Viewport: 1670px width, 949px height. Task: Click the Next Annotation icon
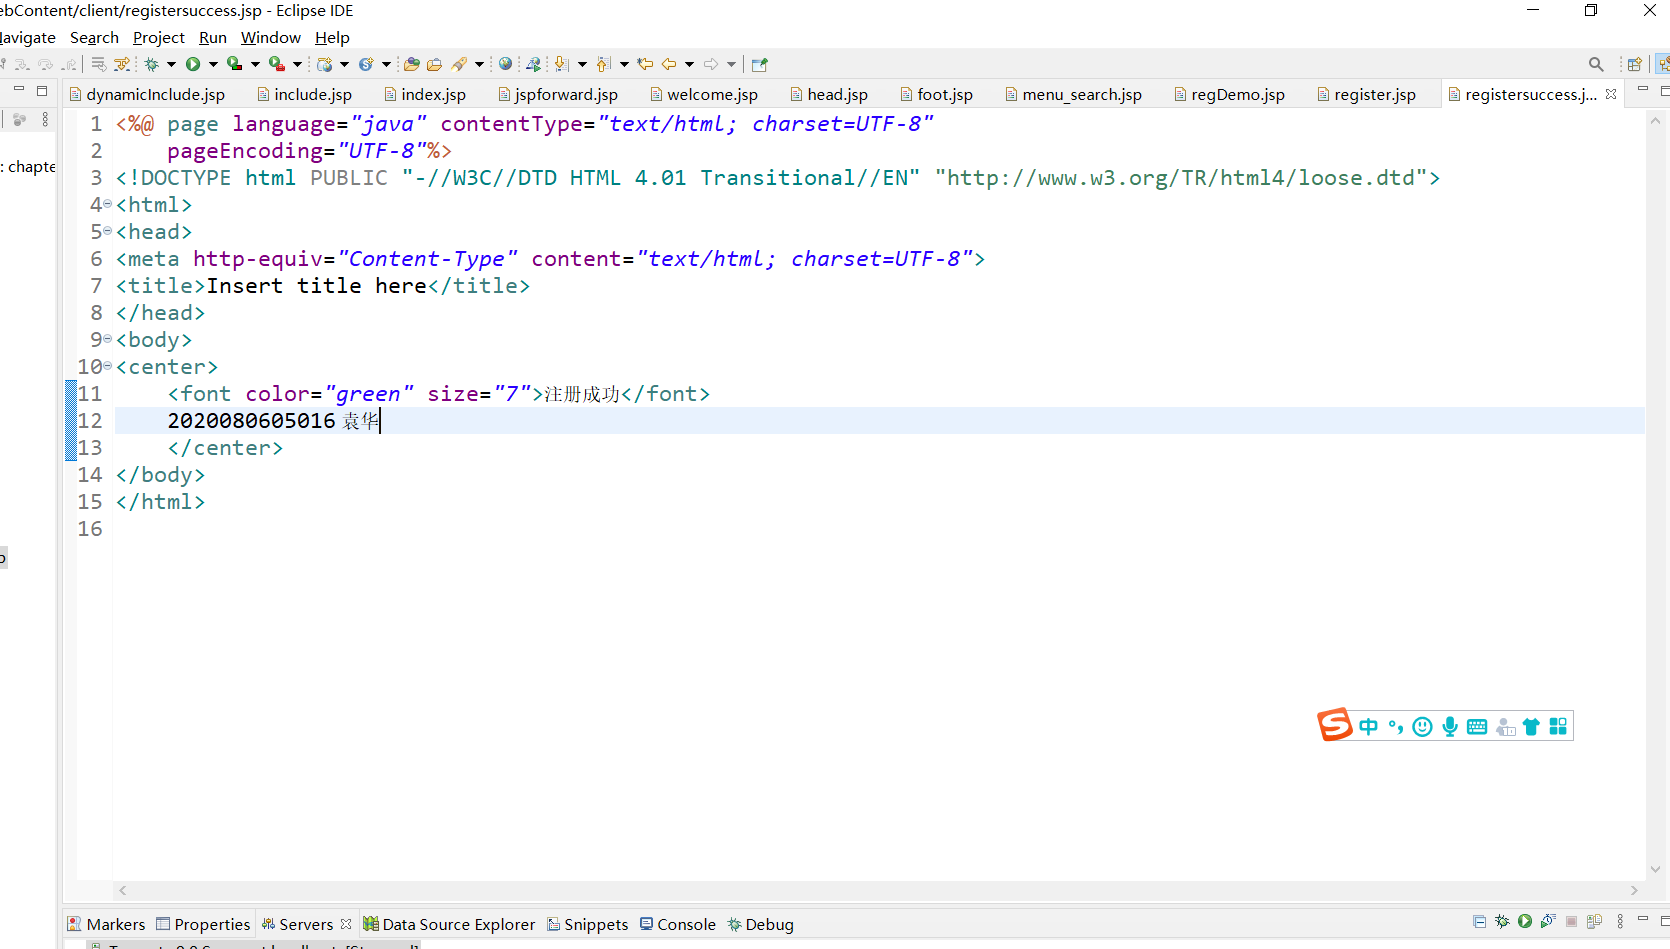[561, 64]
